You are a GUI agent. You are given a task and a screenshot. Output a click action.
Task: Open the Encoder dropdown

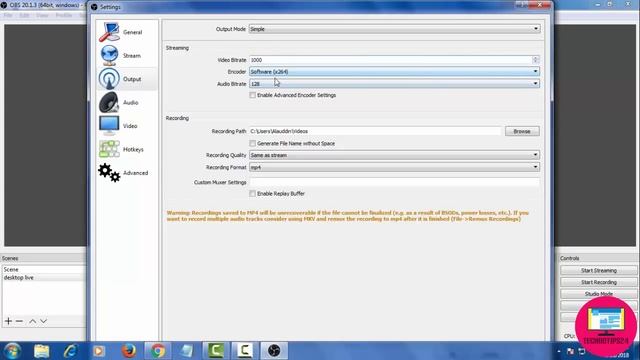coord(394,71)
